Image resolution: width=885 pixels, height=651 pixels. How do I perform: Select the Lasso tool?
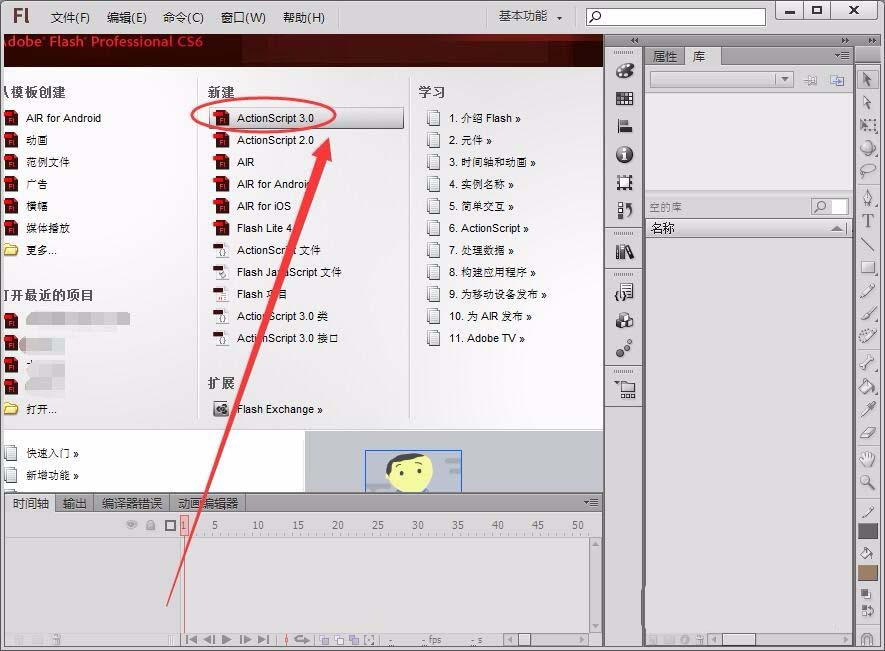click(868, 170)
